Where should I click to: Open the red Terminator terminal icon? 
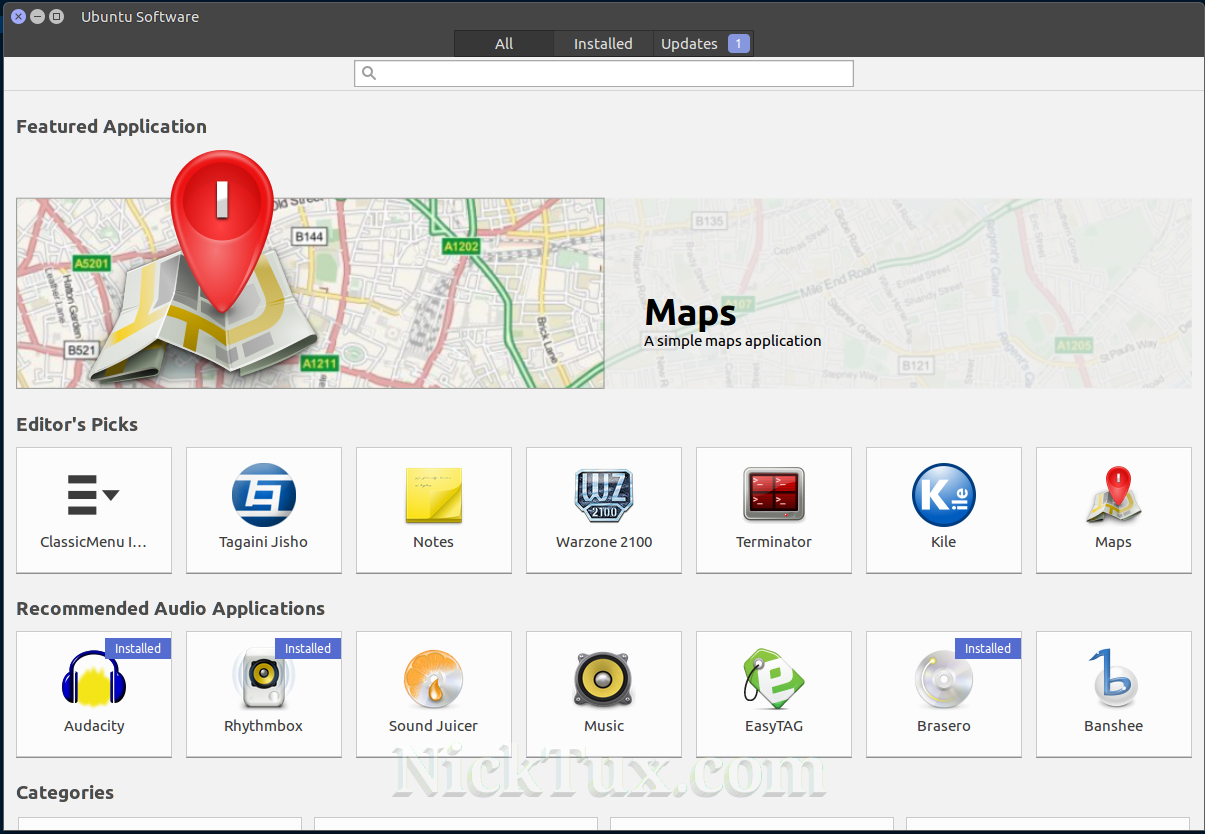point(774,495)
